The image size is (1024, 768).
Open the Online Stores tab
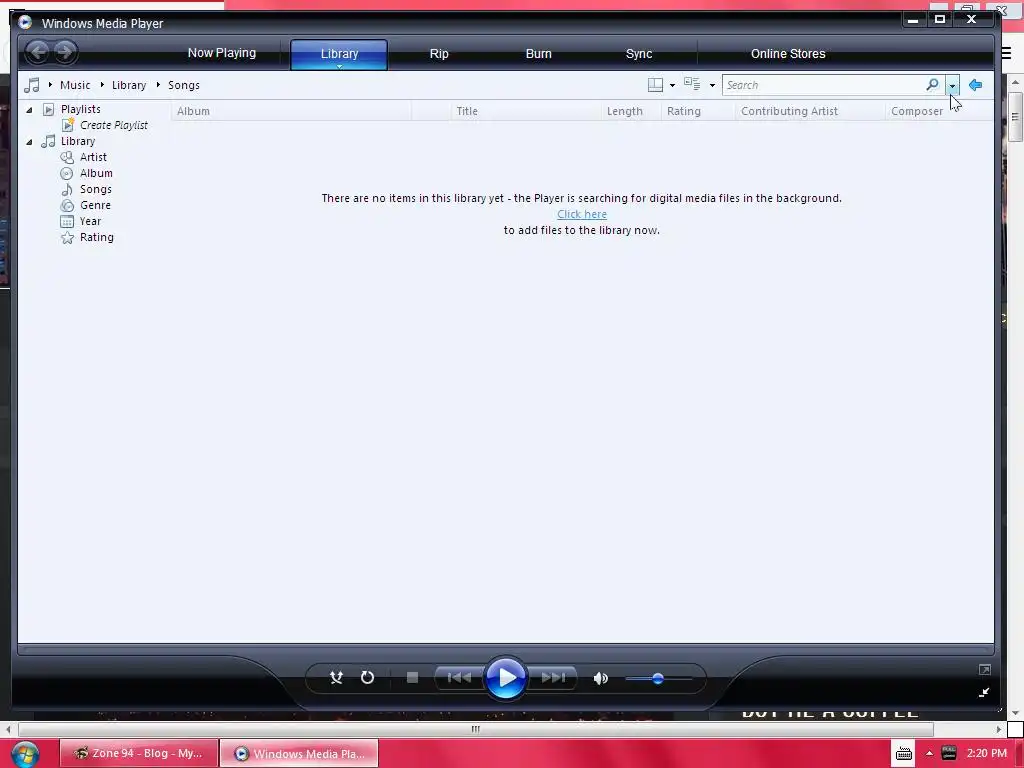coord(788,54)
